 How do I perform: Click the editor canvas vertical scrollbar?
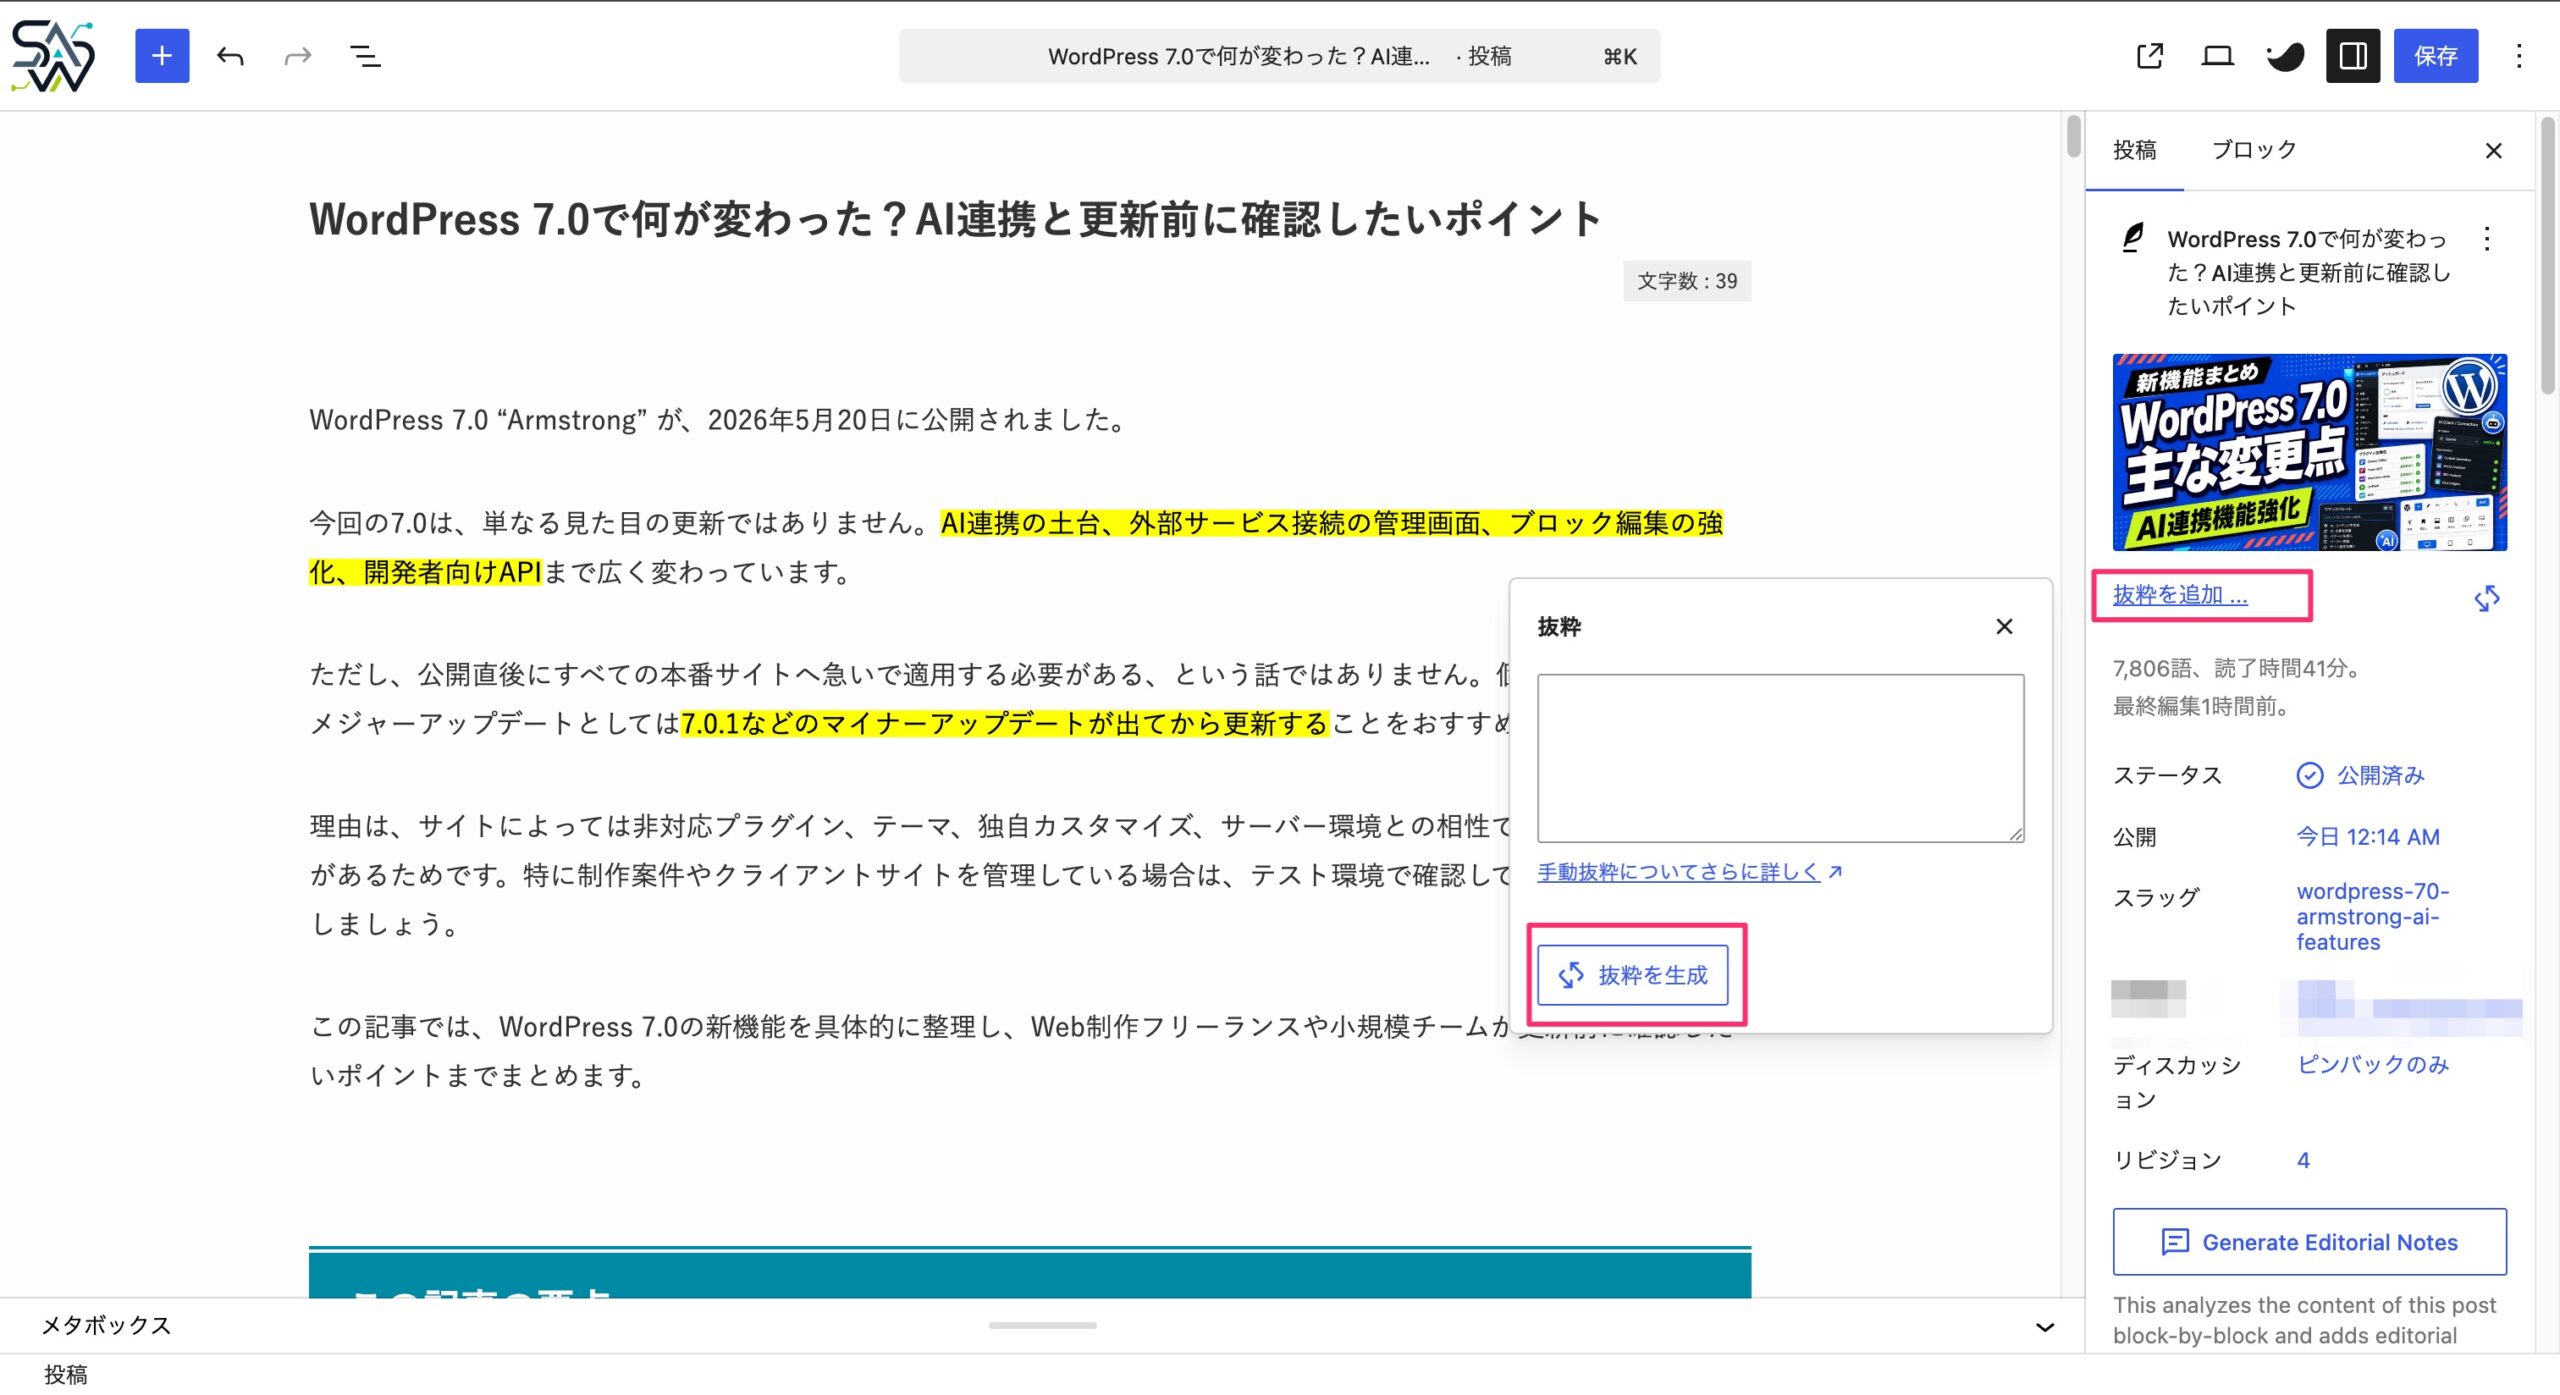2073,137
